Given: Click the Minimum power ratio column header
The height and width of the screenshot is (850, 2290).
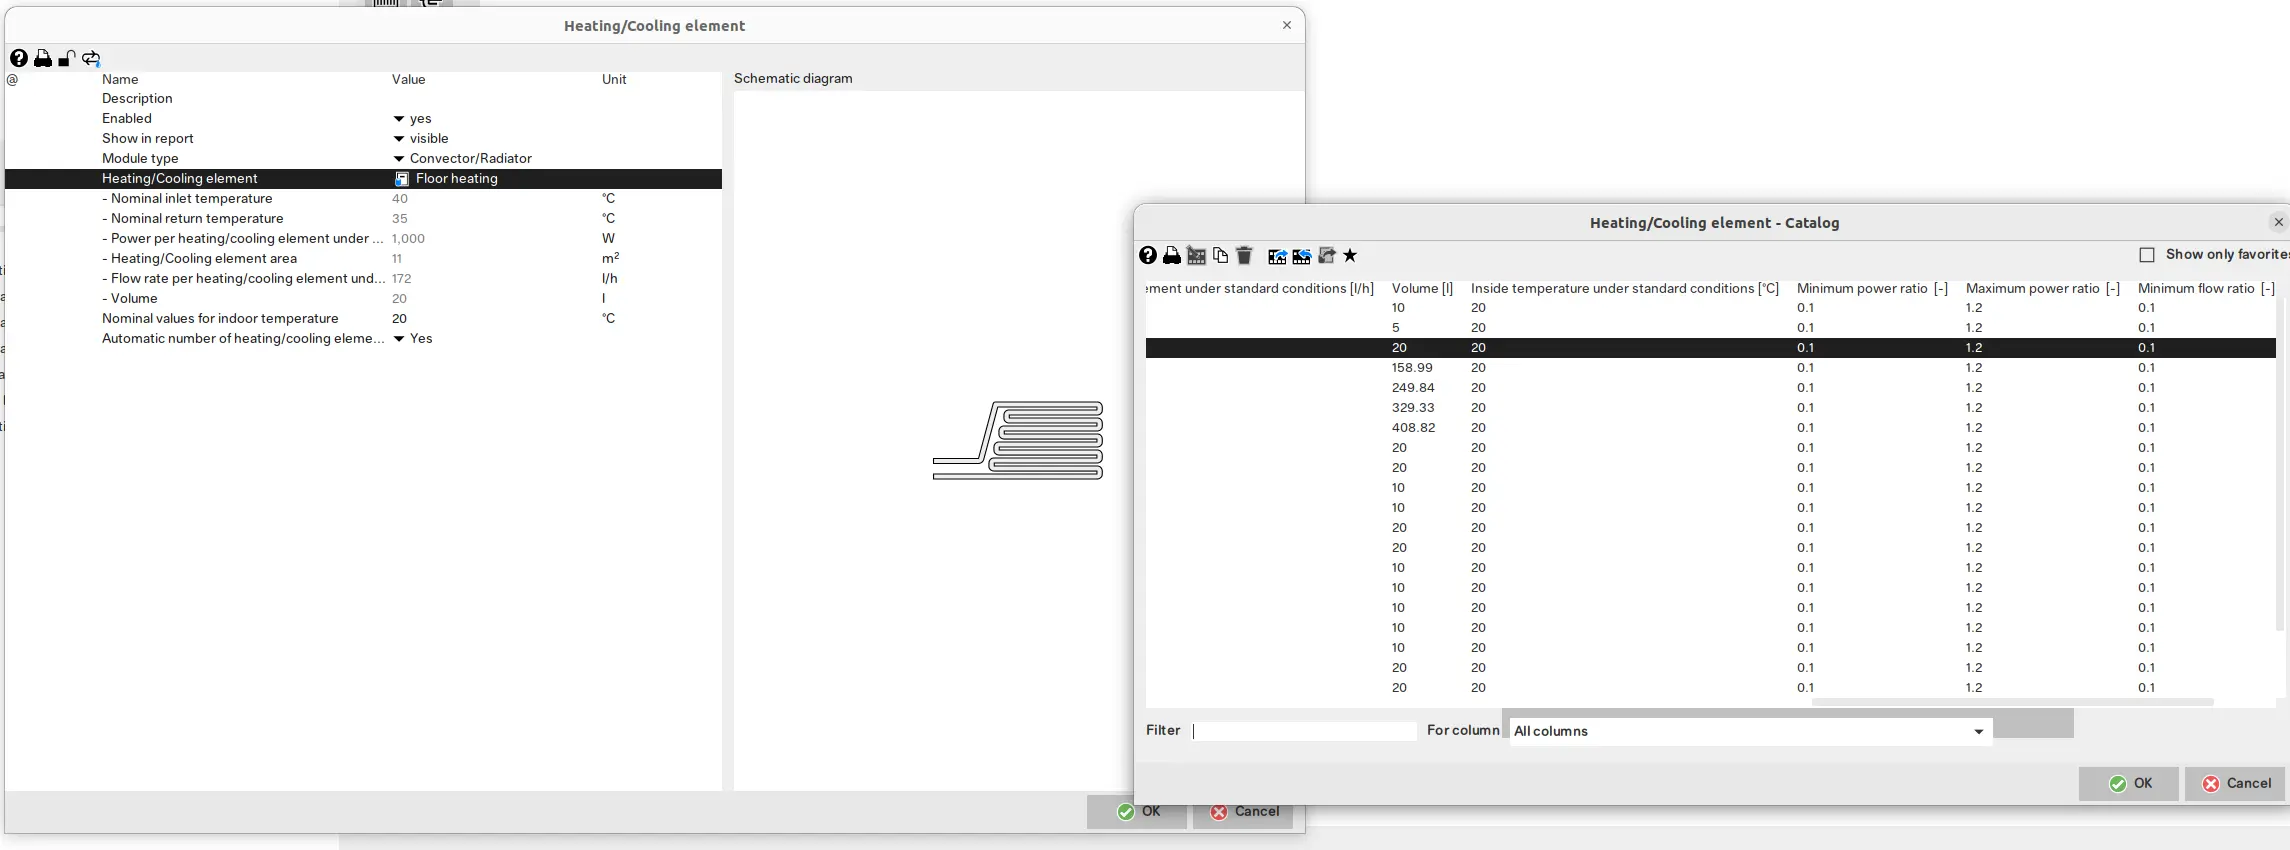Looking at the screenshot, I should (1871, 289).
